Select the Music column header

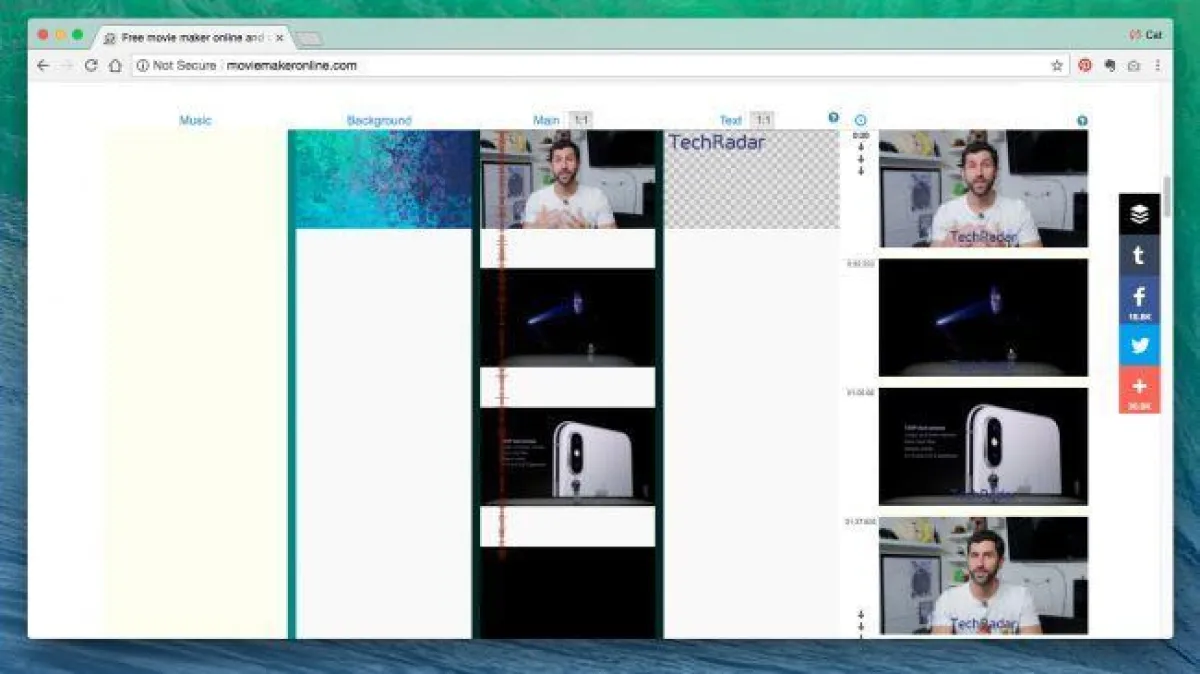coord(195,121)
